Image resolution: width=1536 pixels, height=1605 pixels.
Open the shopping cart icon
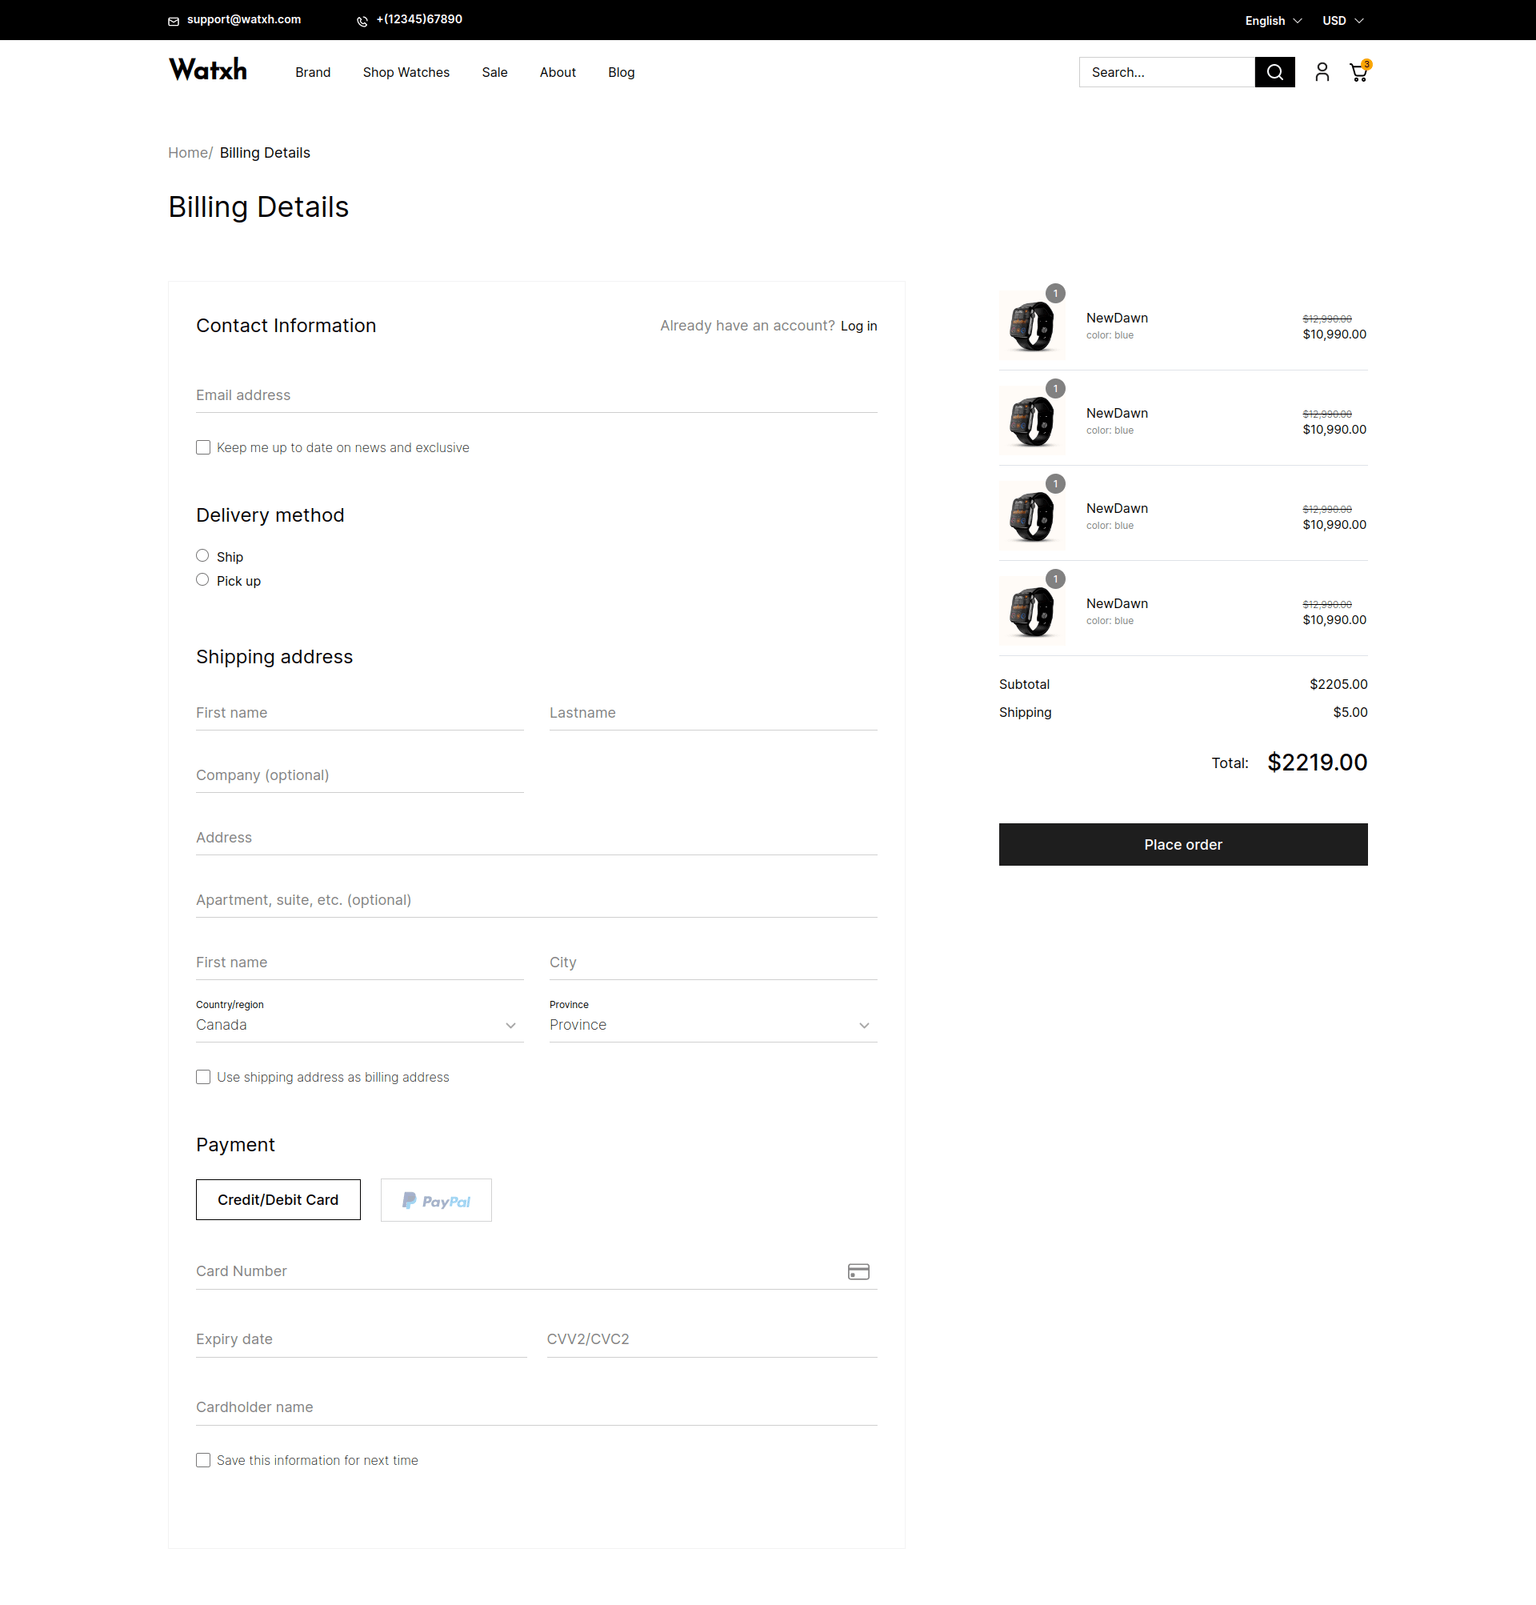(x=1358, y=72)
